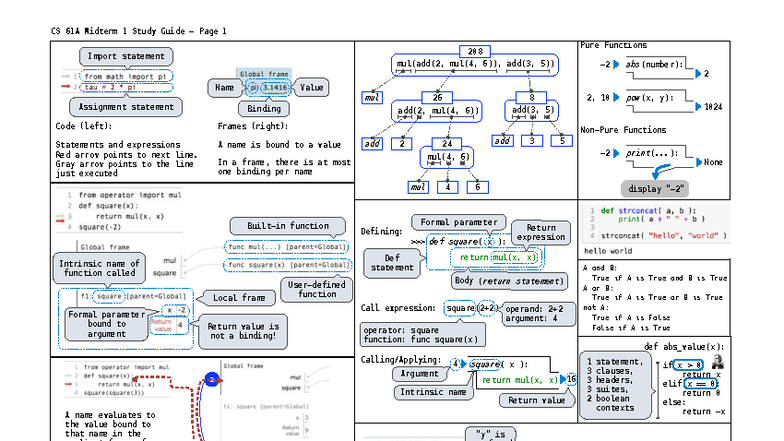Click the 'strconcat( "hello", "world" )' call line

pos(664,236)
